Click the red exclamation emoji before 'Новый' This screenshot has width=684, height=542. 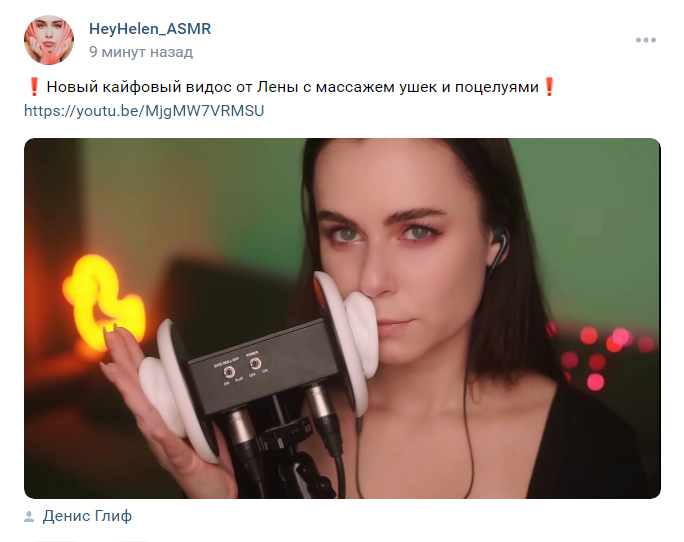pos(34,87)
